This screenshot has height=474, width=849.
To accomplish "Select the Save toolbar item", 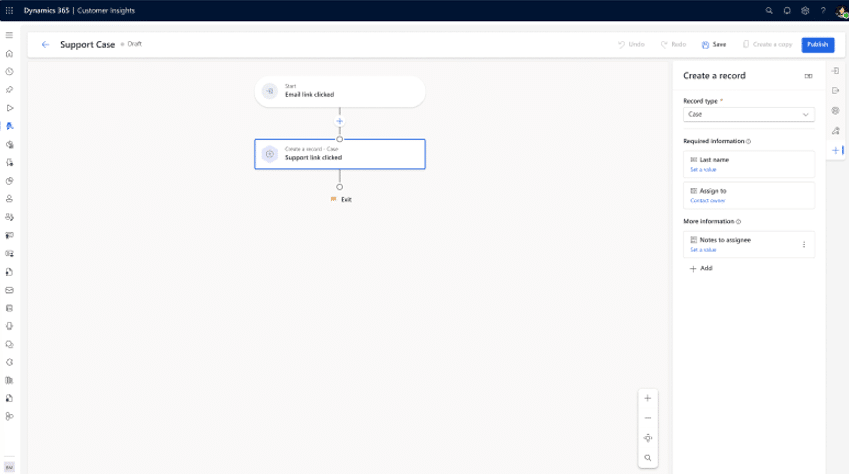I will point(714,45).
